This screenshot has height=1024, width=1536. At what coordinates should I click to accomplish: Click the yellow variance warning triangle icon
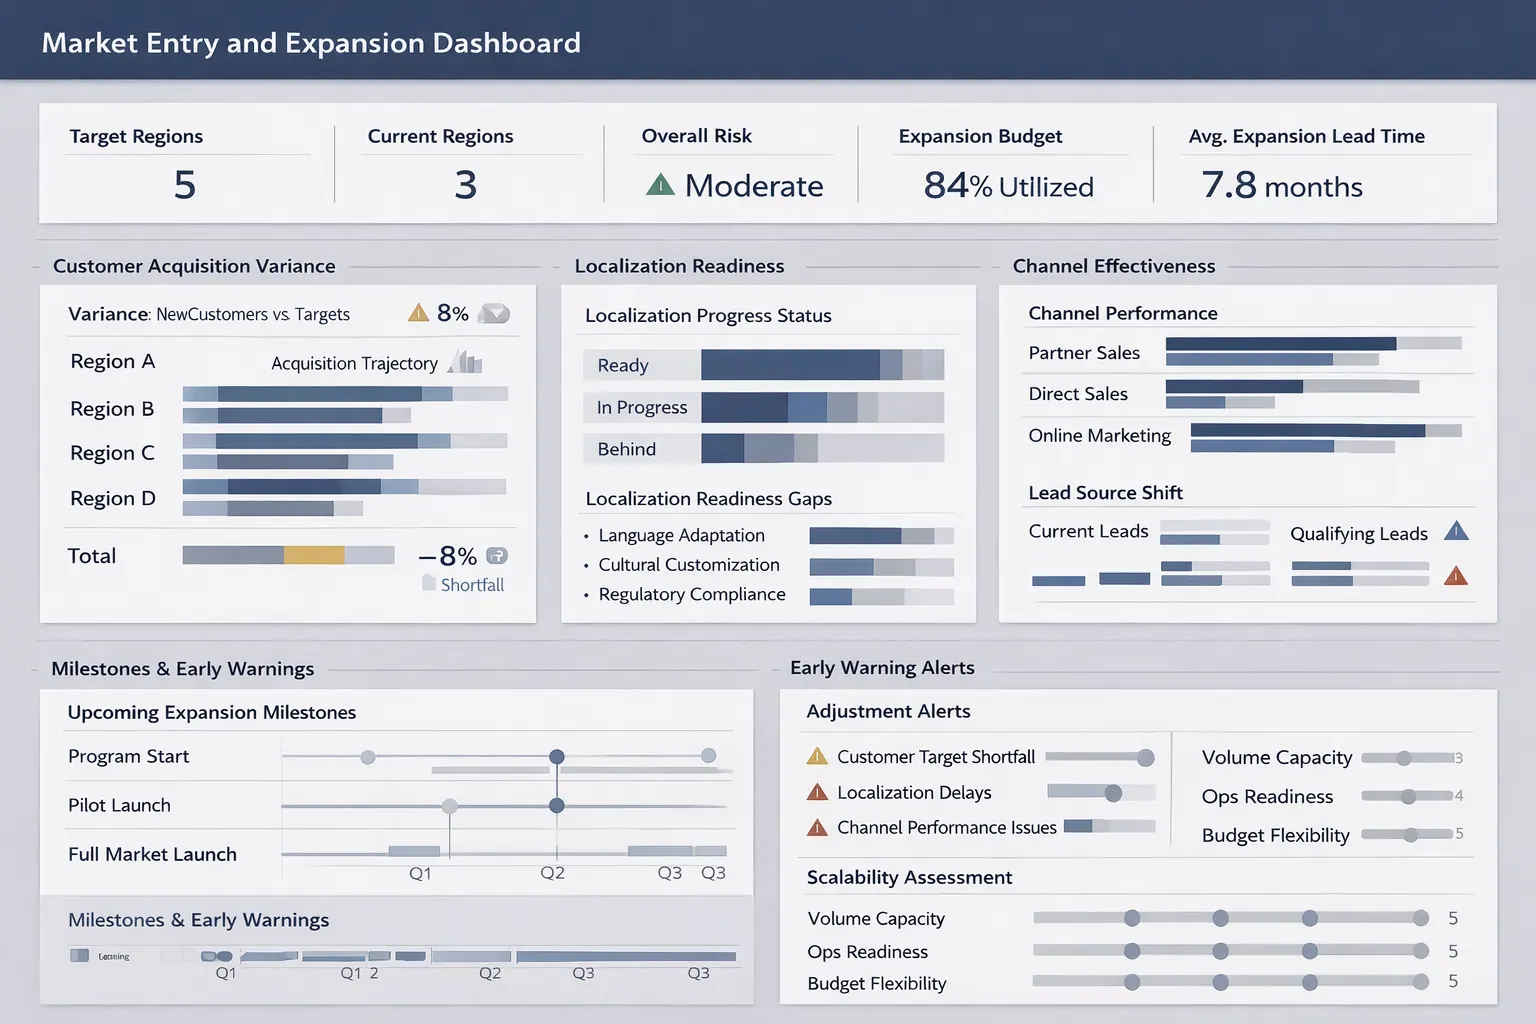click(x=418, y=313)
